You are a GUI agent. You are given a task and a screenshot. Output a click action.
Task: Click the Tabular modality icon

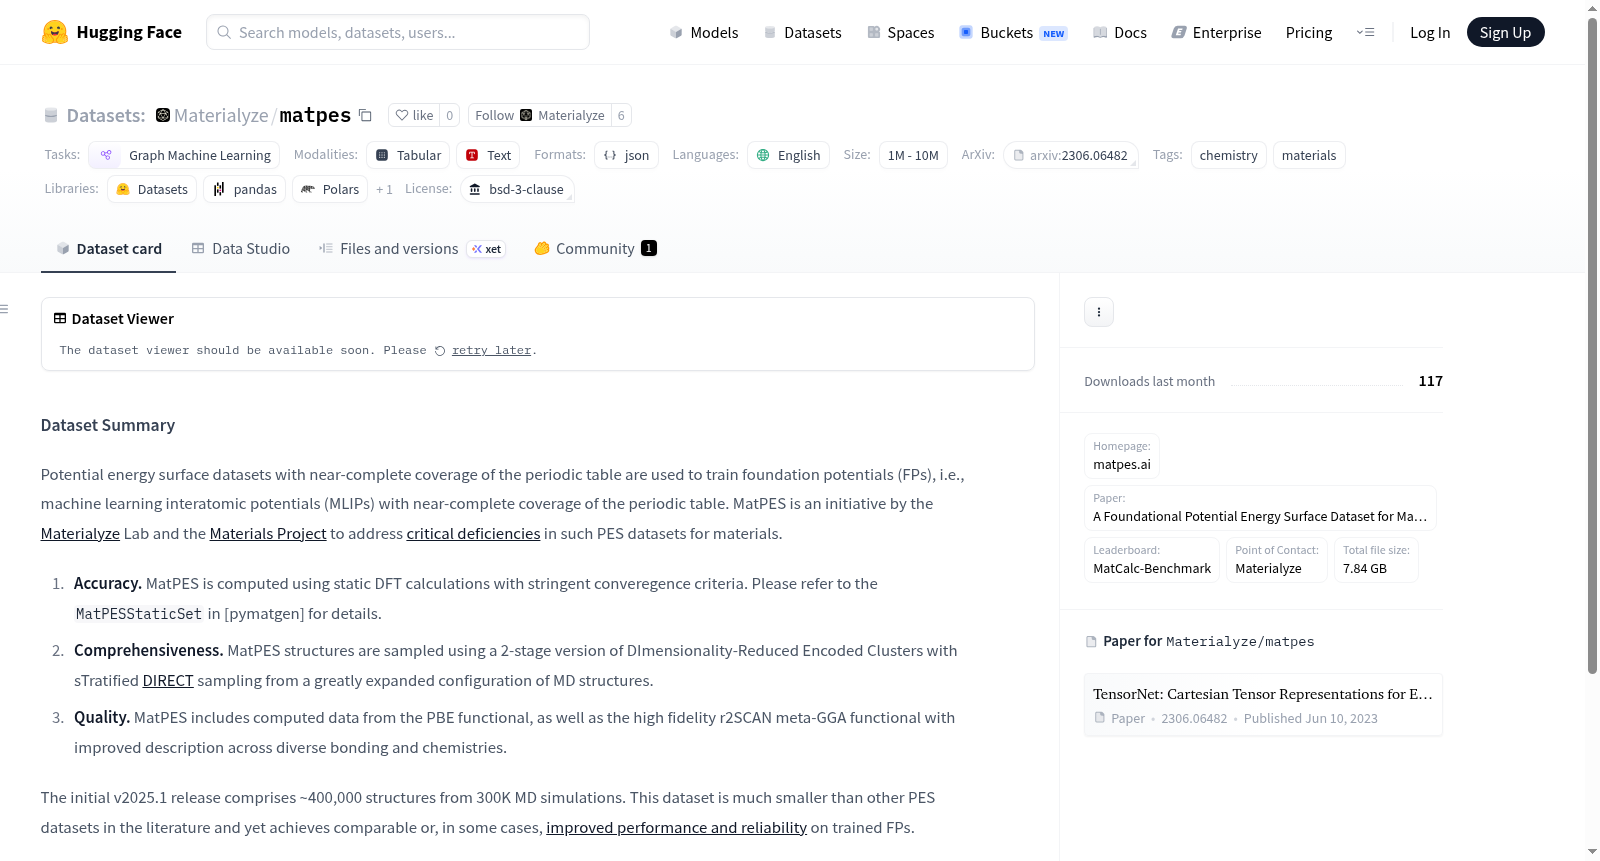click(x=382, y=155)
